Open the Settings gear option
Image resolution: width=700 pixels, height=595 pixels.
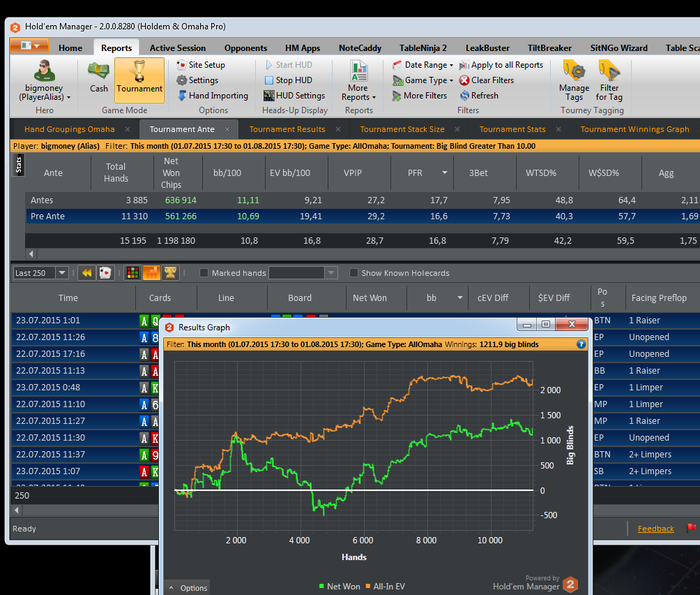(x=197, y=80)
